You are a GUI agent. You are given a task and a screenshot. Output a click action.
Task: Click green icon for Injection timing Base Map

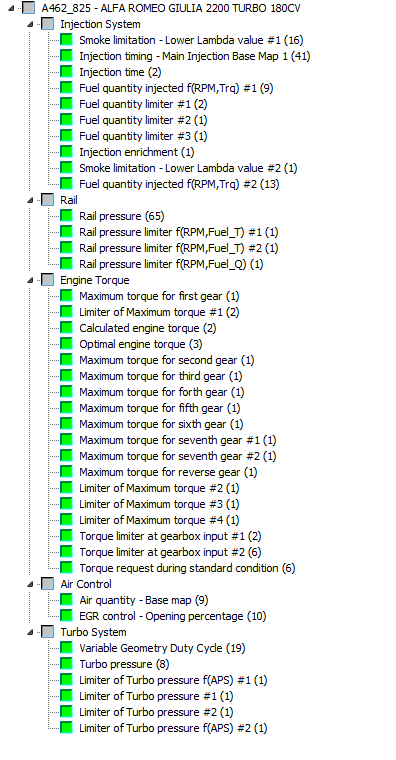pyautogui.click(x=66, y=56)
